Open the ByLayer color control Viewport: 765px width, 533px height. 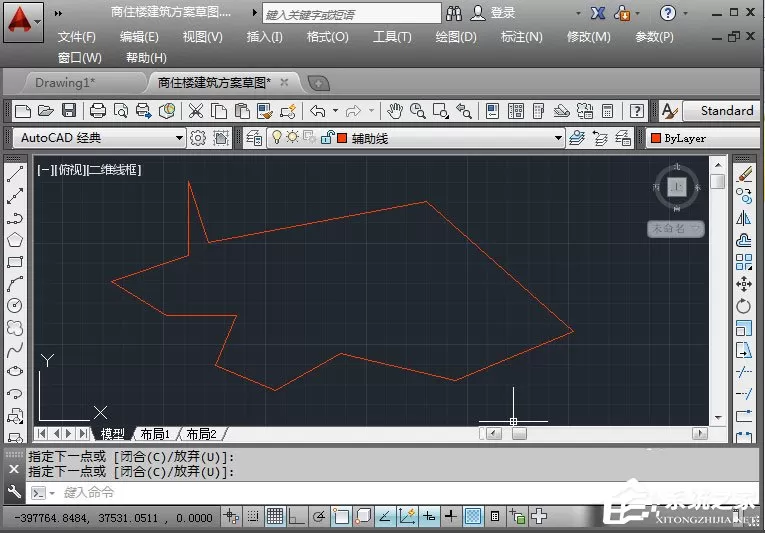(703, 139)
